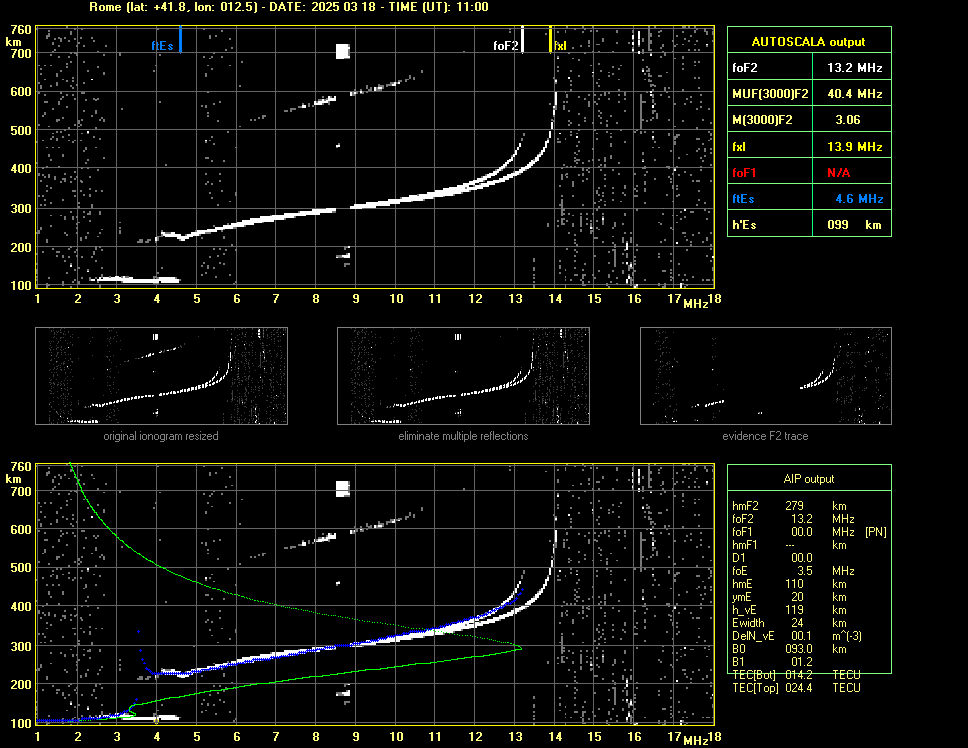Click the blue ftEs value 4.6 MHz
This screenshot has width=968, height=748.
click(x=859, y=199)
